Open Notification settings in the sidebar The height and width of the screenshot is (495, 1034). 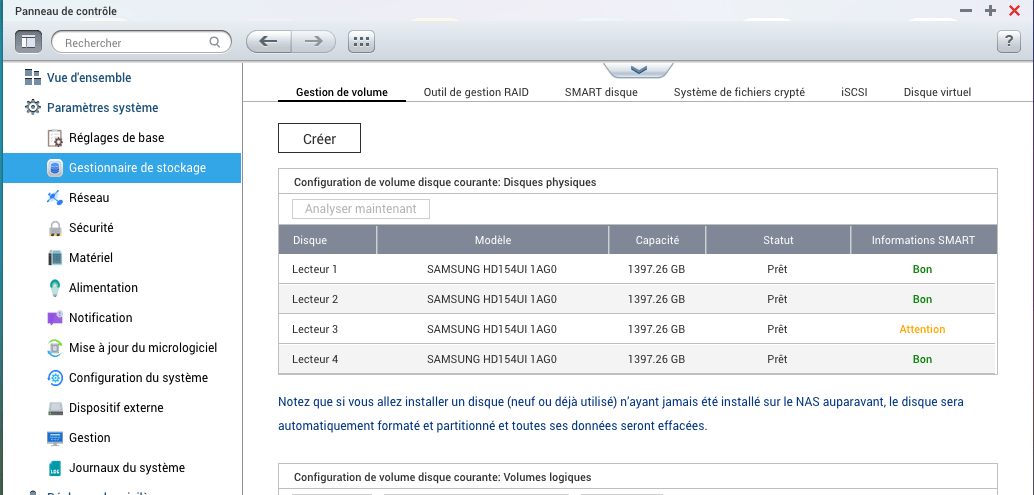point(101,318)
